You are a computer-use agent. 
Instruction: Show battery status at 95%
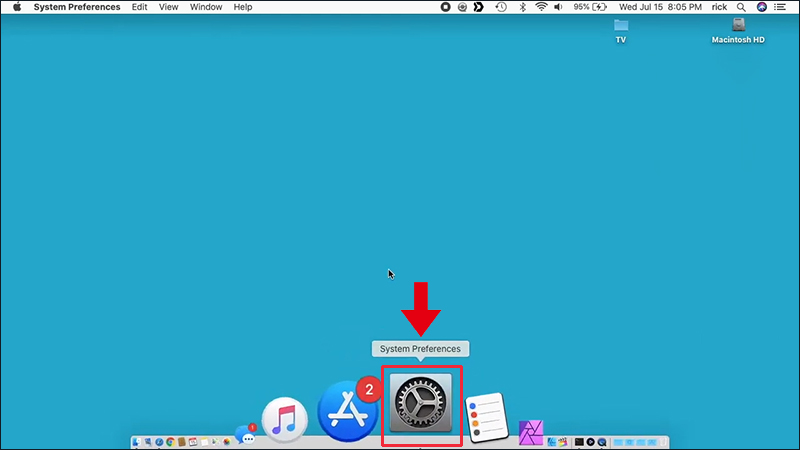[590, 7]
